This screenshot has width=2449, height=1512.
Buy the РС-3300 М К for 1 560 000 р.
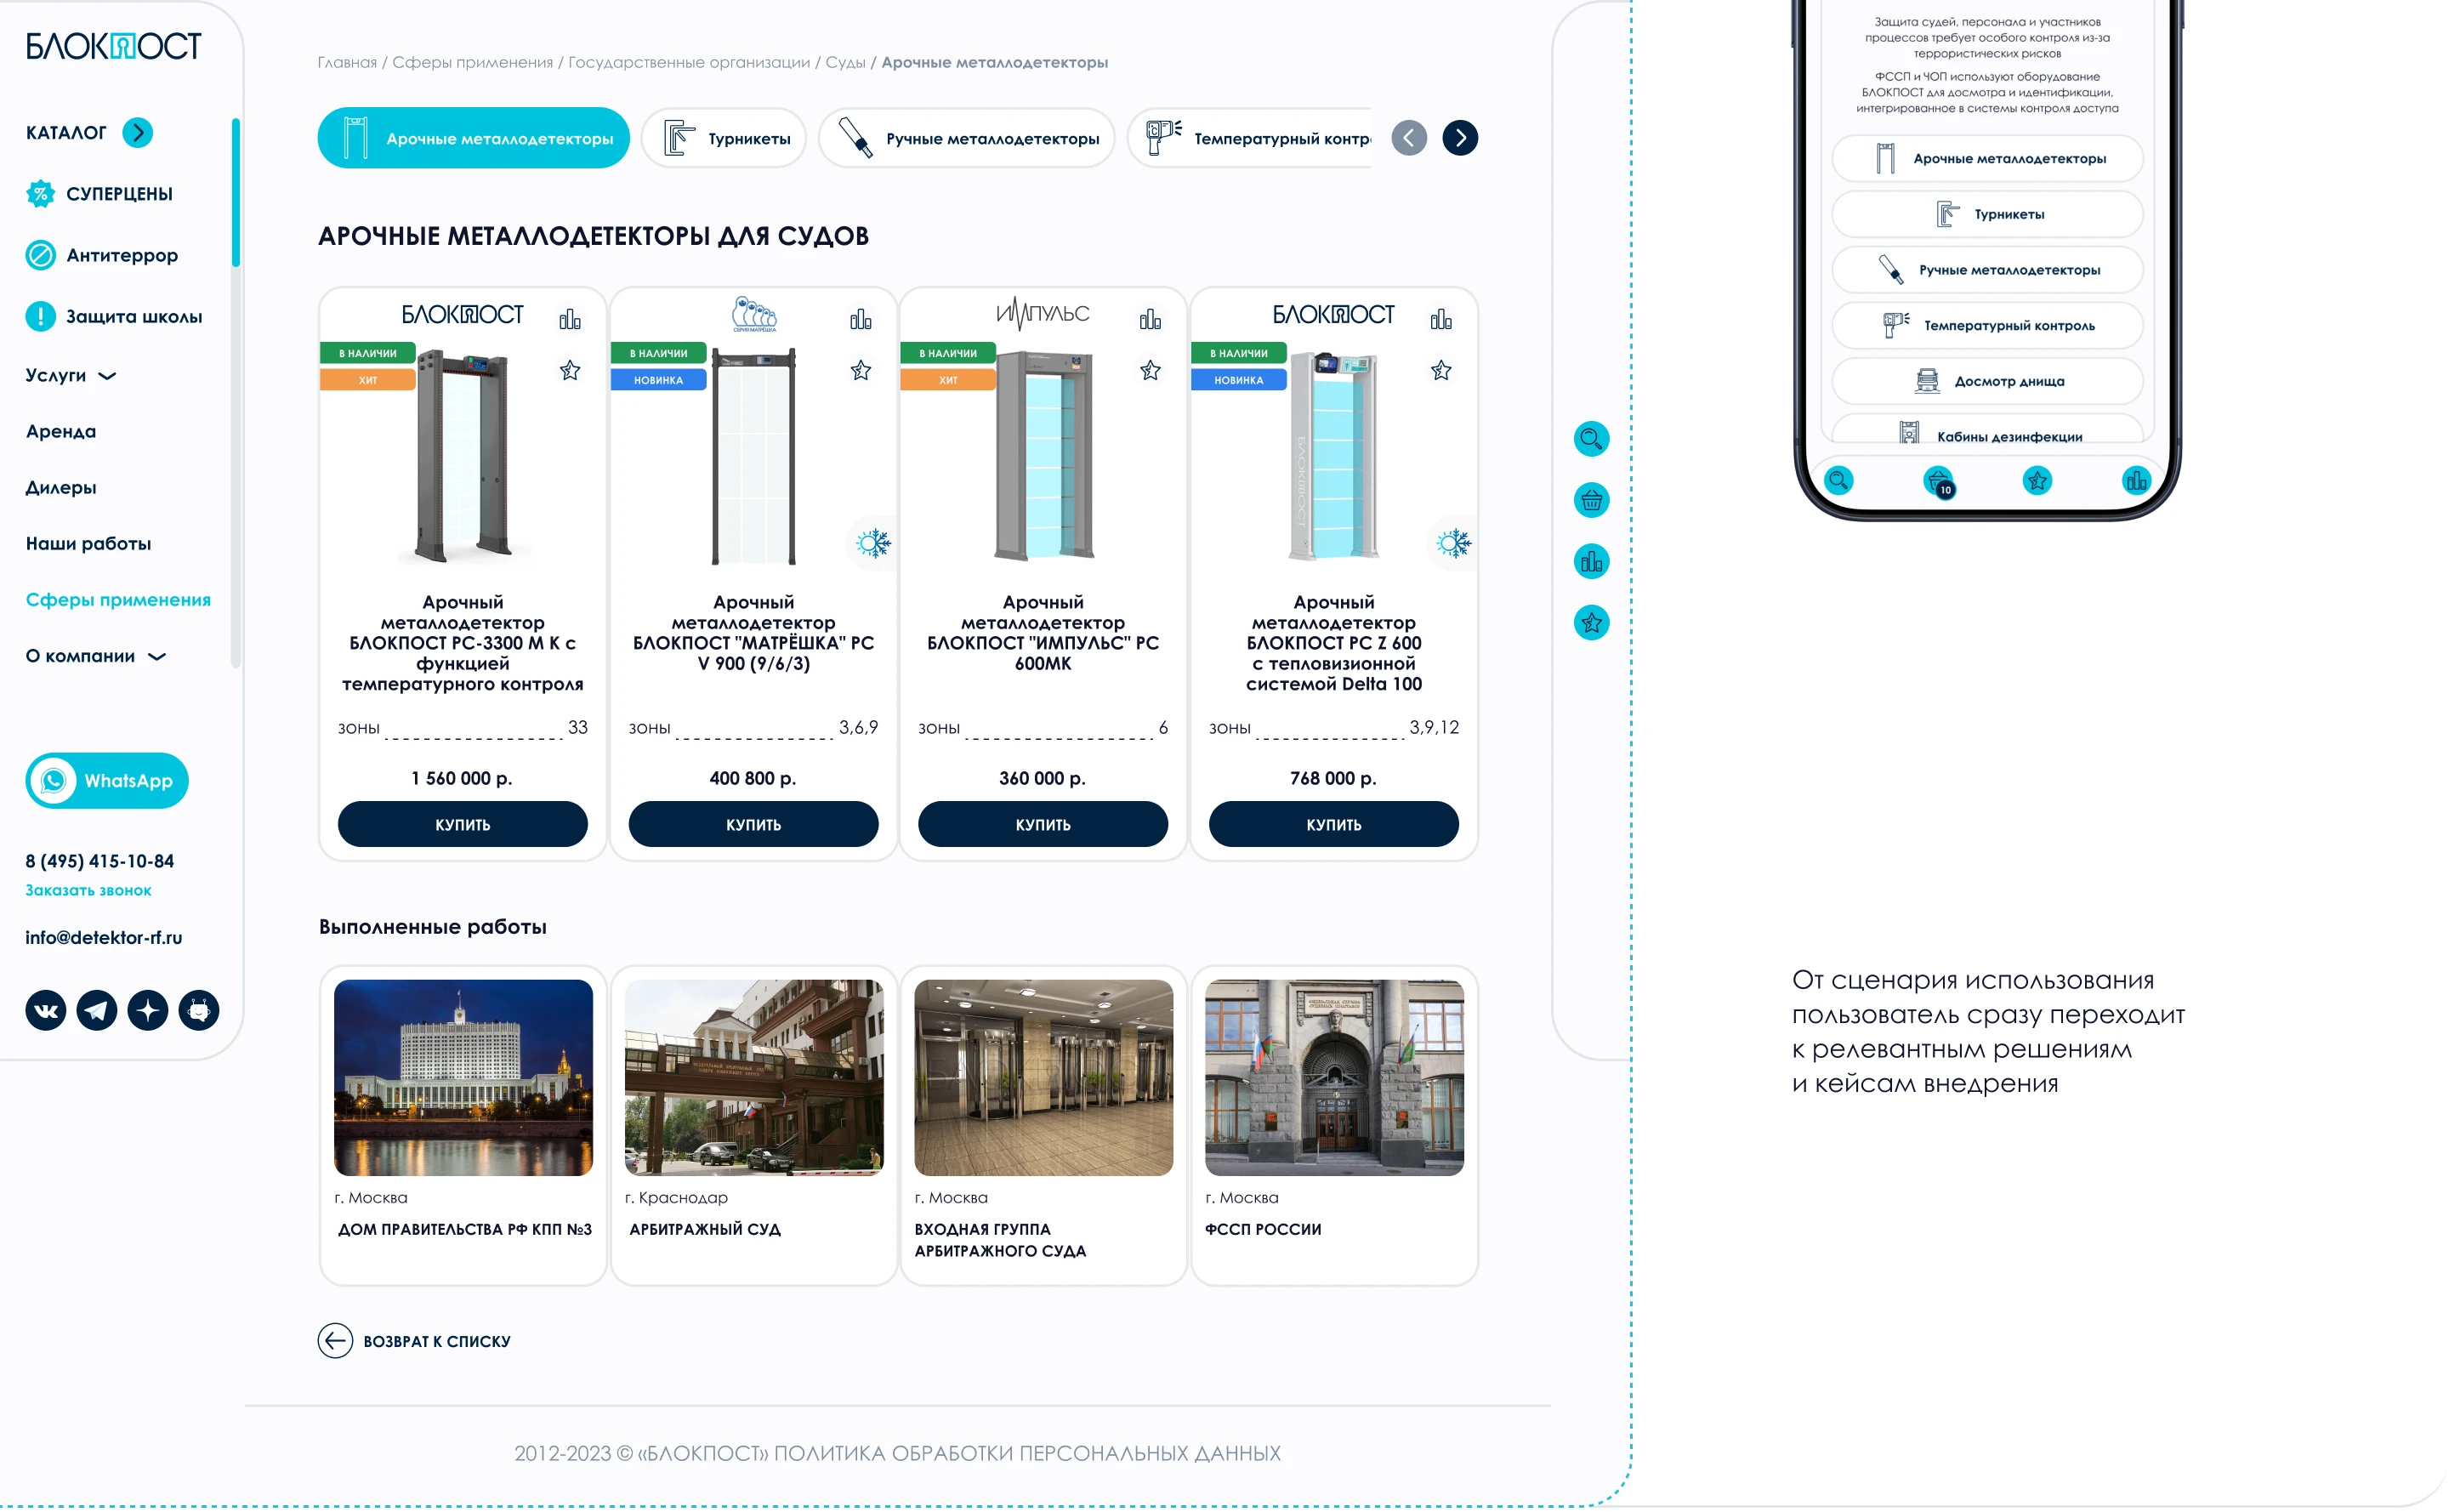463,824
